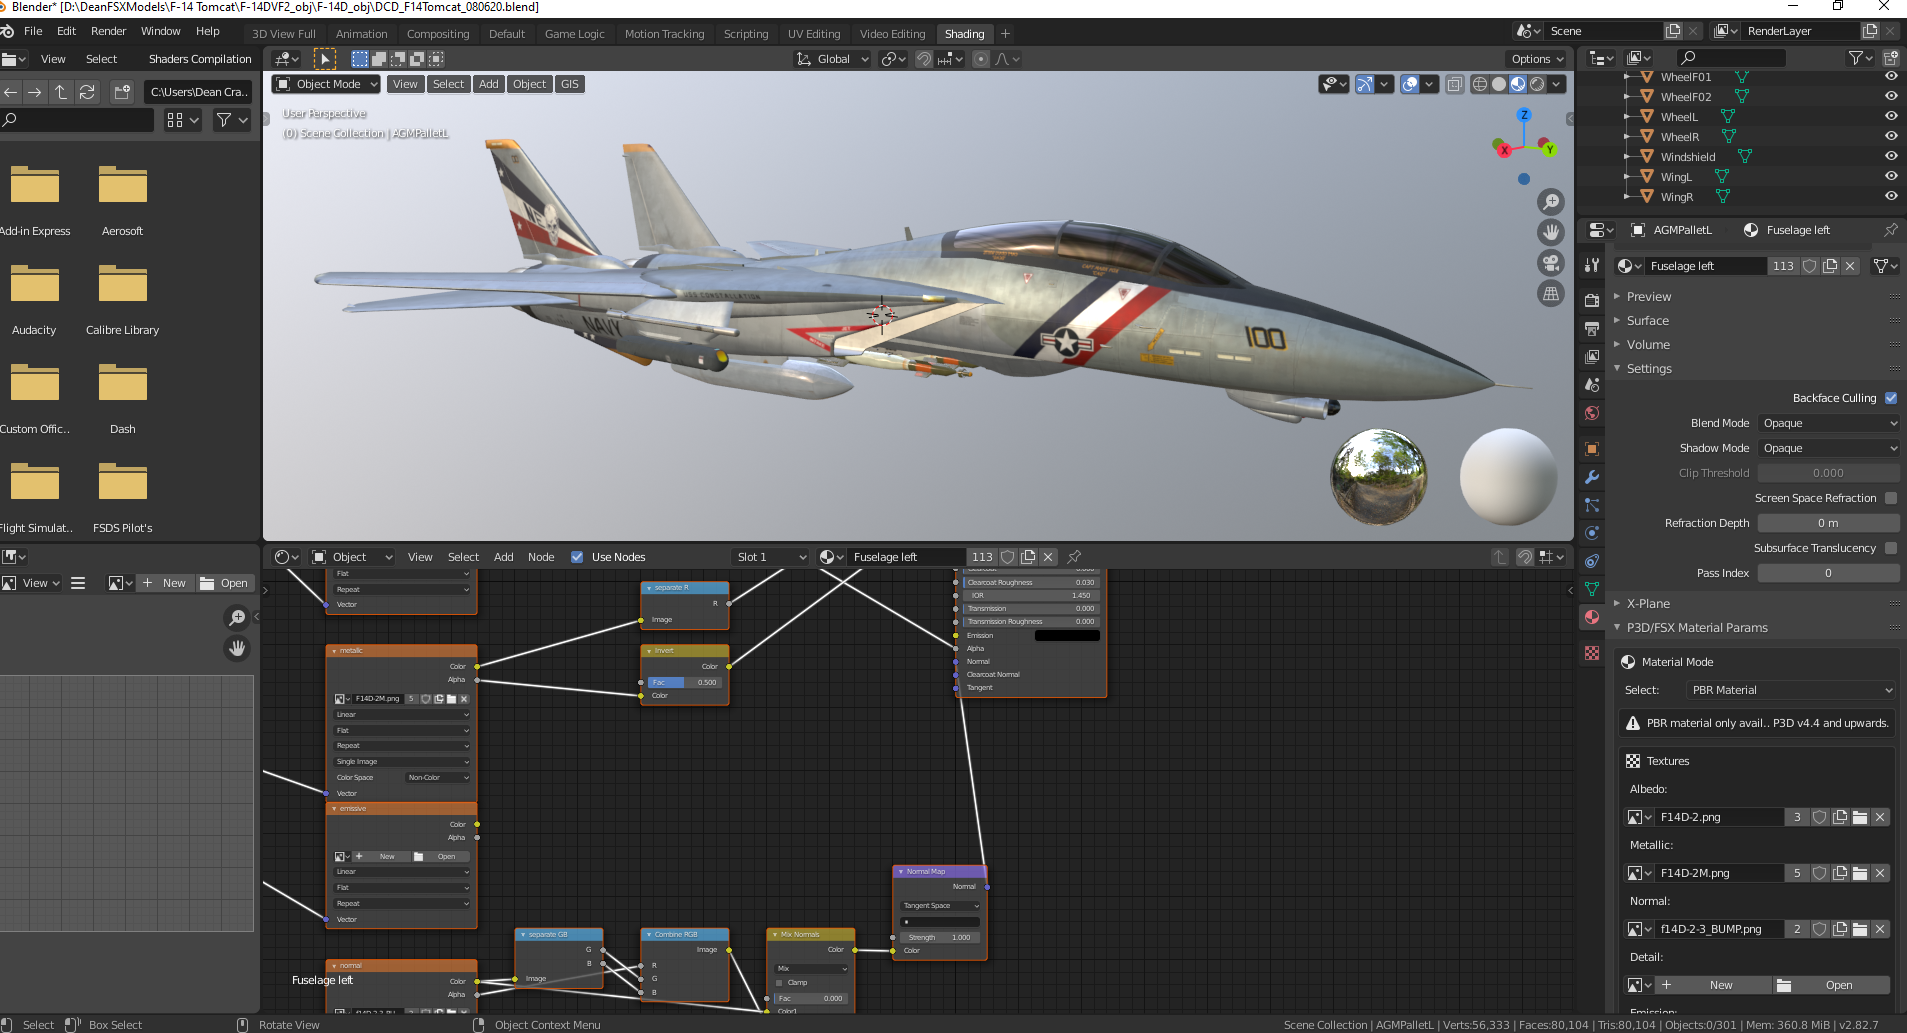Viewport: 1907px width, 1033px height.
Task: Switch to the Scripting workspace tab
Action: click(746, 34)
